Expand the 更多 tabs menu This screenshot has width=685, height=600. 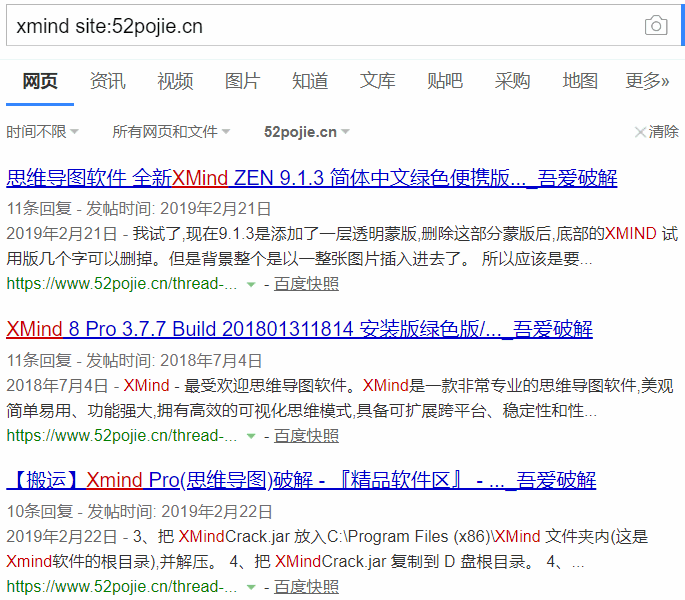click(x=646, y=81)
